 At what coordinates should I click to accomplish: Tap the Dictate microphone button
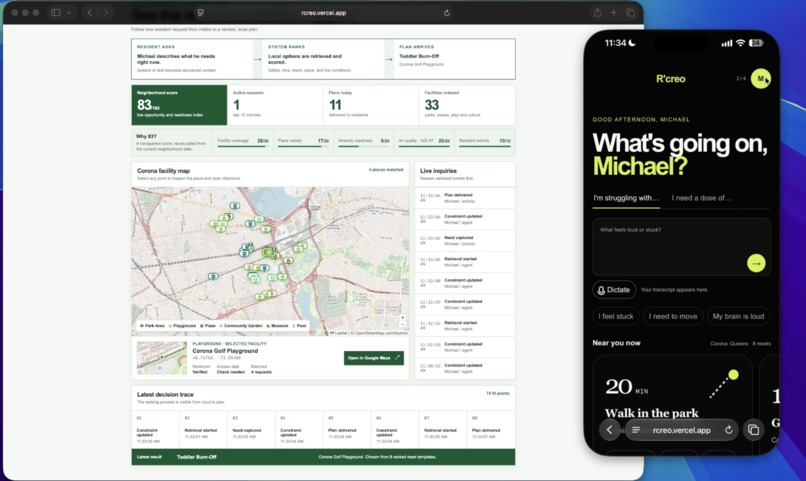tap(614, 290)
